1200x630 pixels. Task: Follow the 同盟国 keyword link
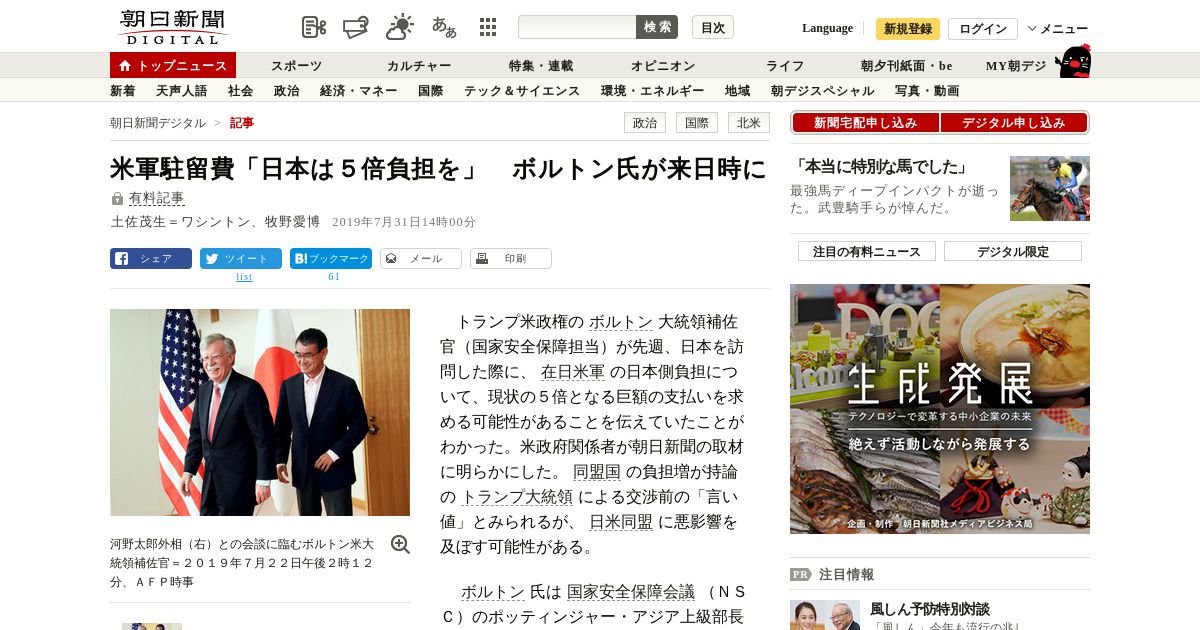pyautogui.click(x=597, y=472)
